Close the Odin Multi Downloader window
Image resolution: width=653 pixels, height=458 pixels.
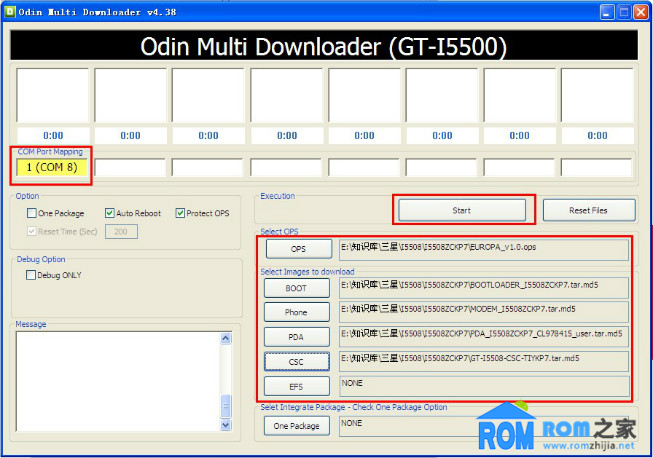tap(641, 12)
